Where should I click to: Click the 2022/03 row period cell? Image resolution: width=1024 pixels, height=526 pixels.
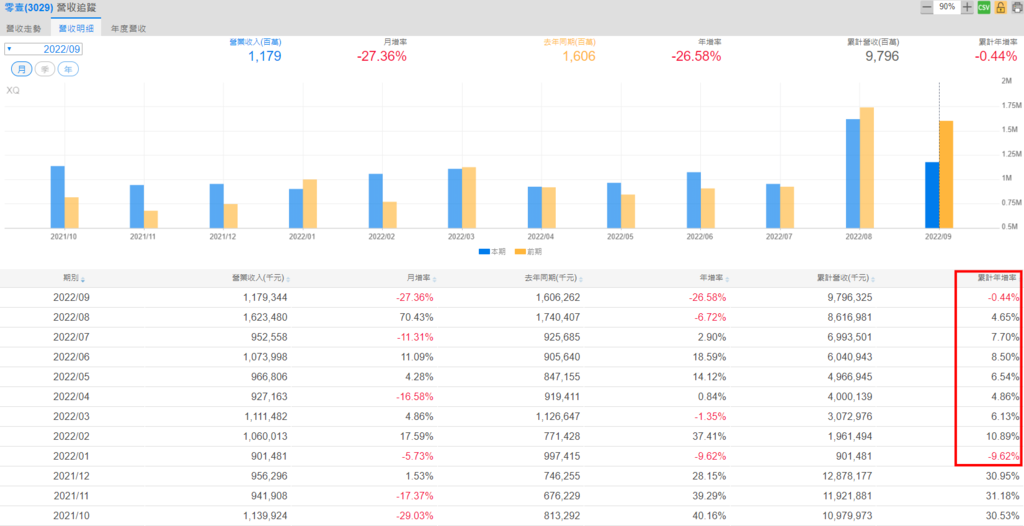click(71, 417)
